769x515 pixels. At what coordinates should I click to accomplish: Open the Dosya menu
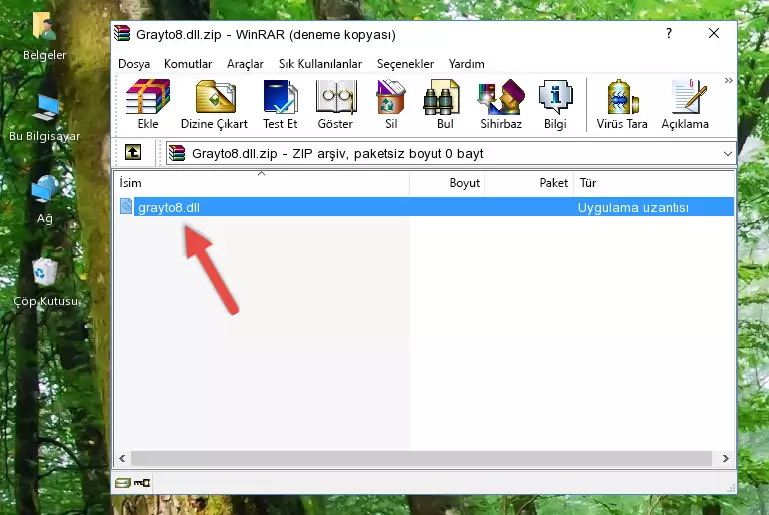(x=134, y=64)
